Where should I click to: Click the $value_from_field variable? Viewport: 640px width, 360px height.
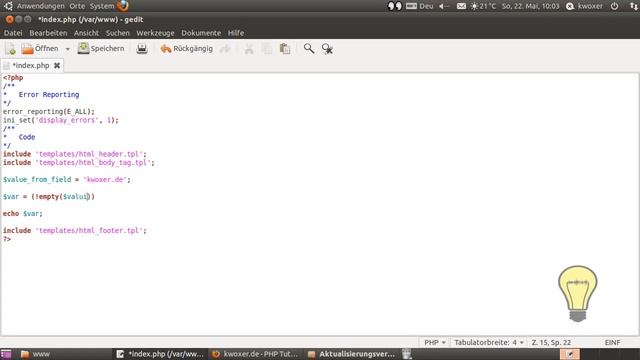tap(37, 180)
